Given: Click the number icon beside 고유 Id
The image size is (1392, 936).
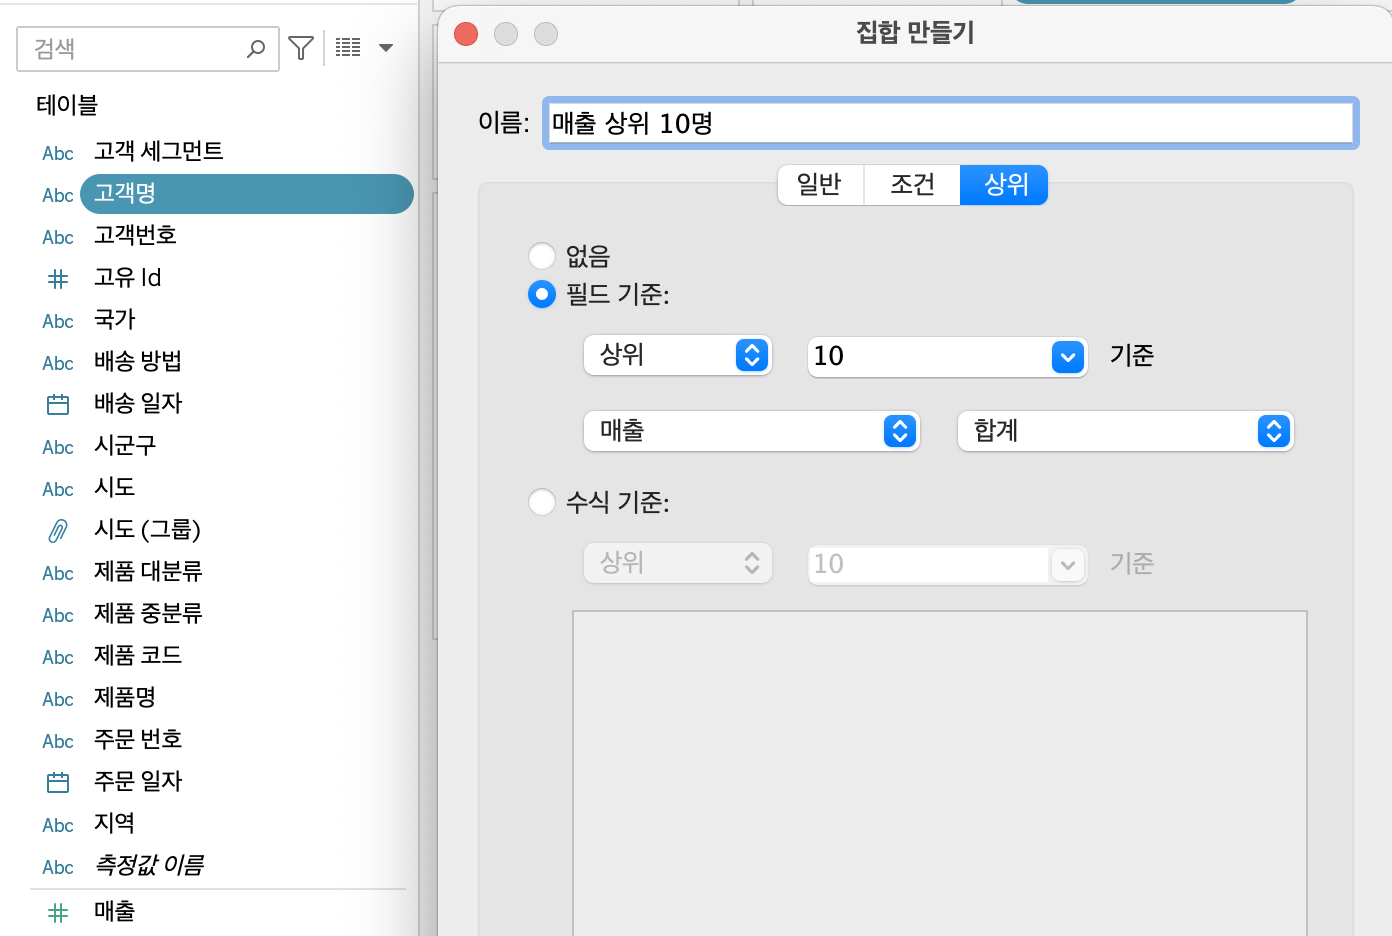Looking at the screenshot, I should [58, 279].
